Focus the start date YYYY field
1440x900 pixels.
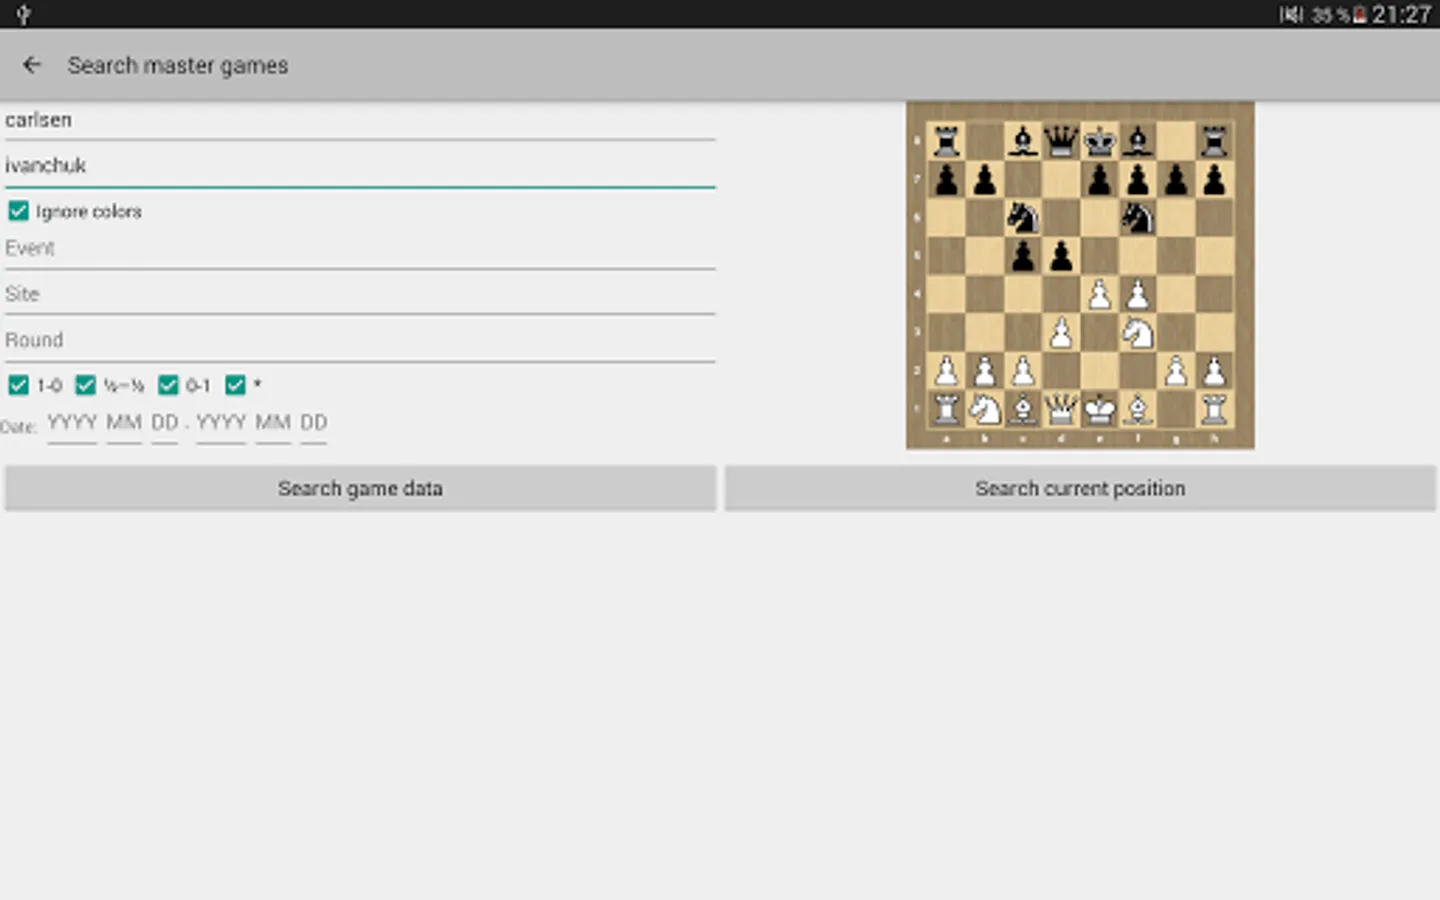coord(72,423)
